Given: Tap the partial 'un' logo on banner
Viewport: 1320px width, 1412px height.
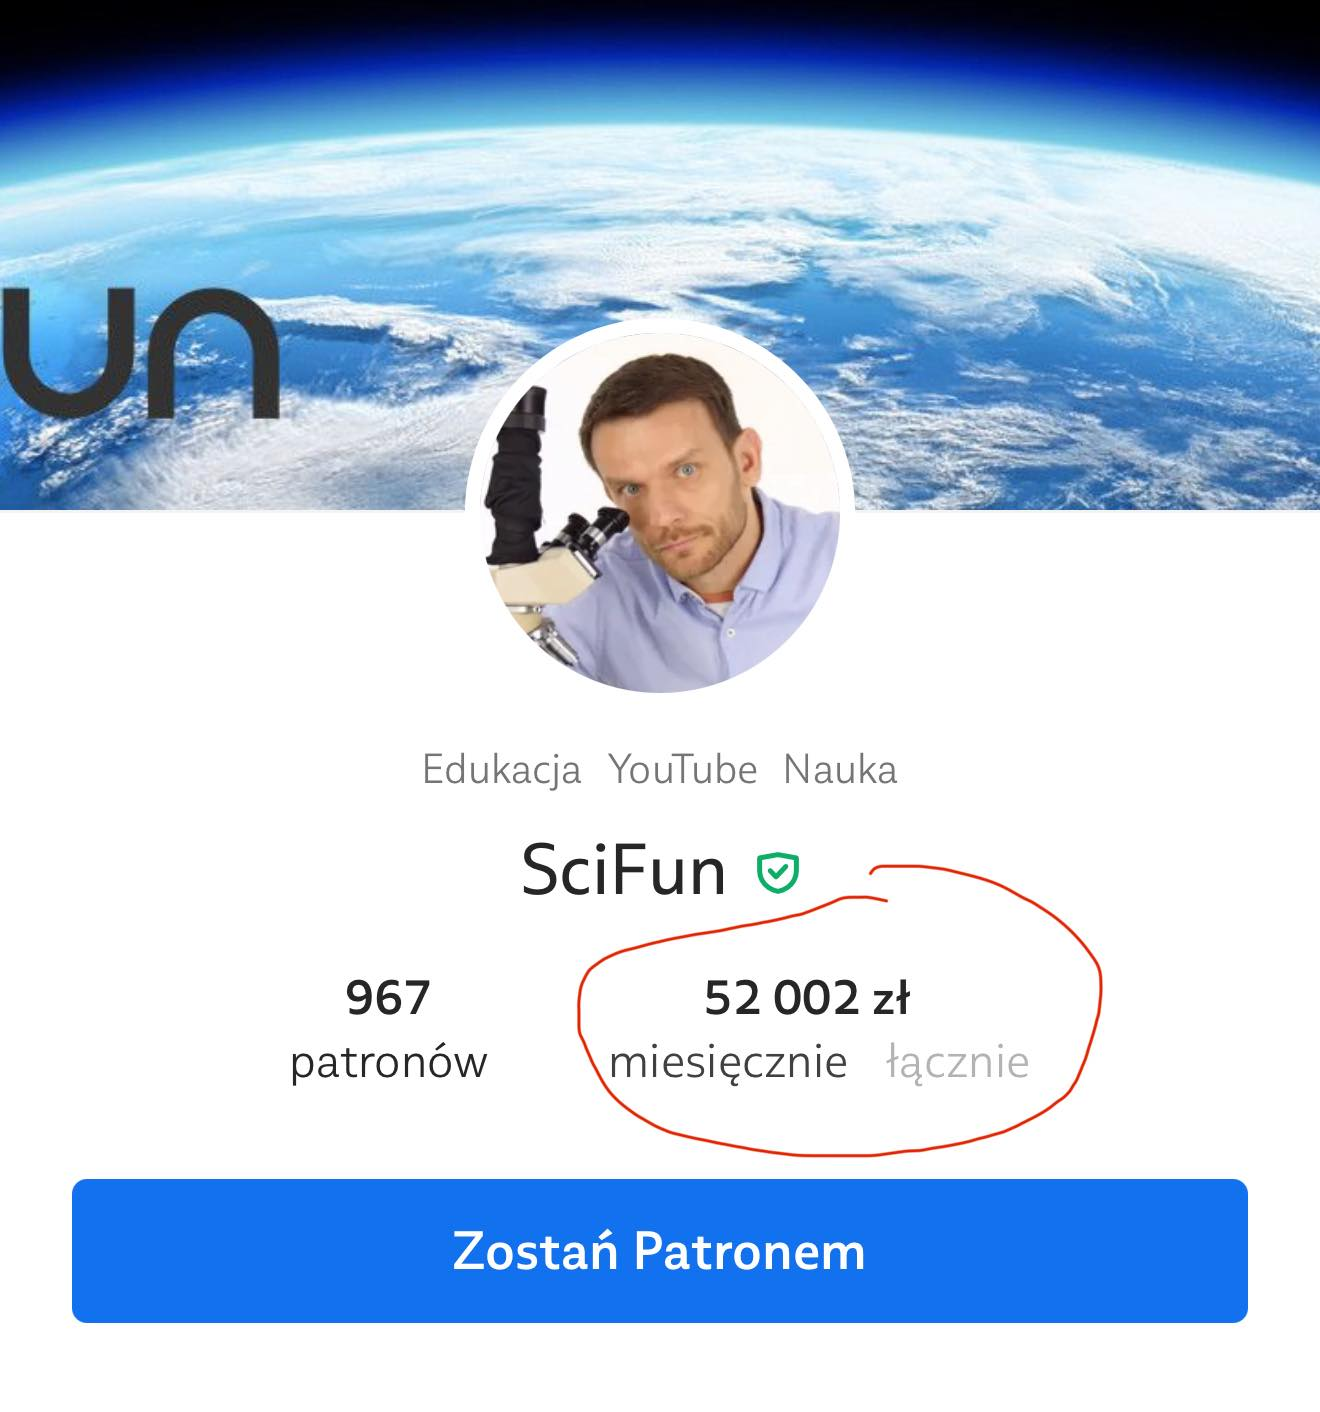Looking at the screenshot, I should (139, 352).
